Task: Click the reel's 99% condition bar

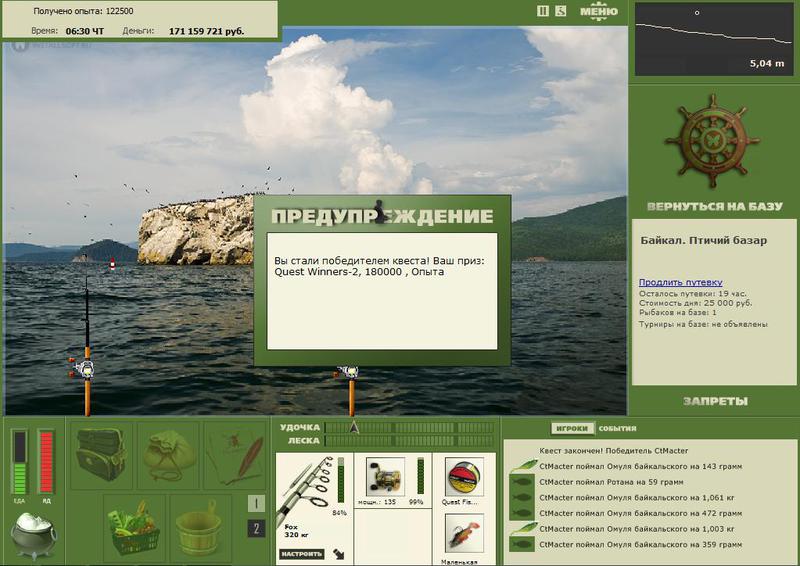Action: (420, 476)
